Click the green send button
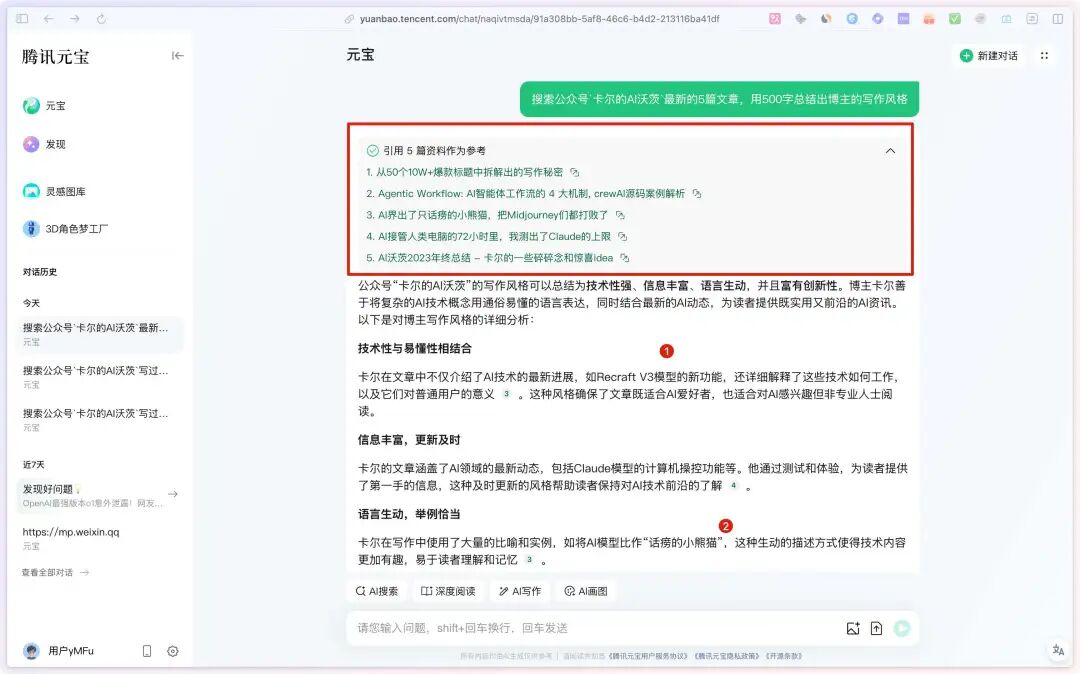The width and height of the screenshot is (1080, 674). coord(902,628)
